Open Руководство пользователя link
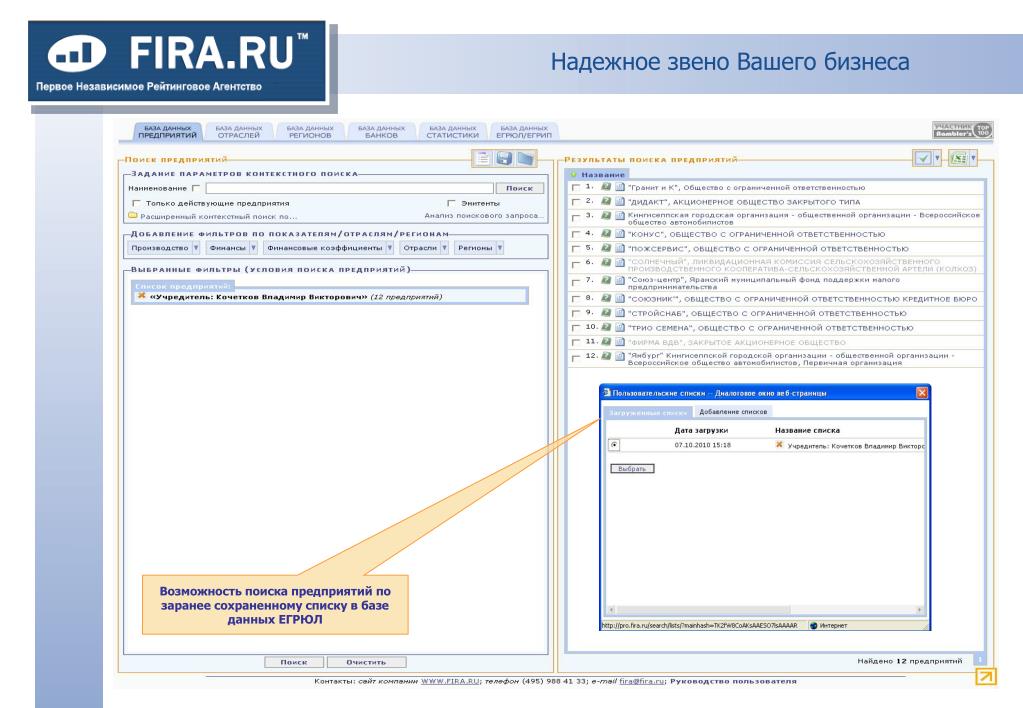 tap(733, 681)
